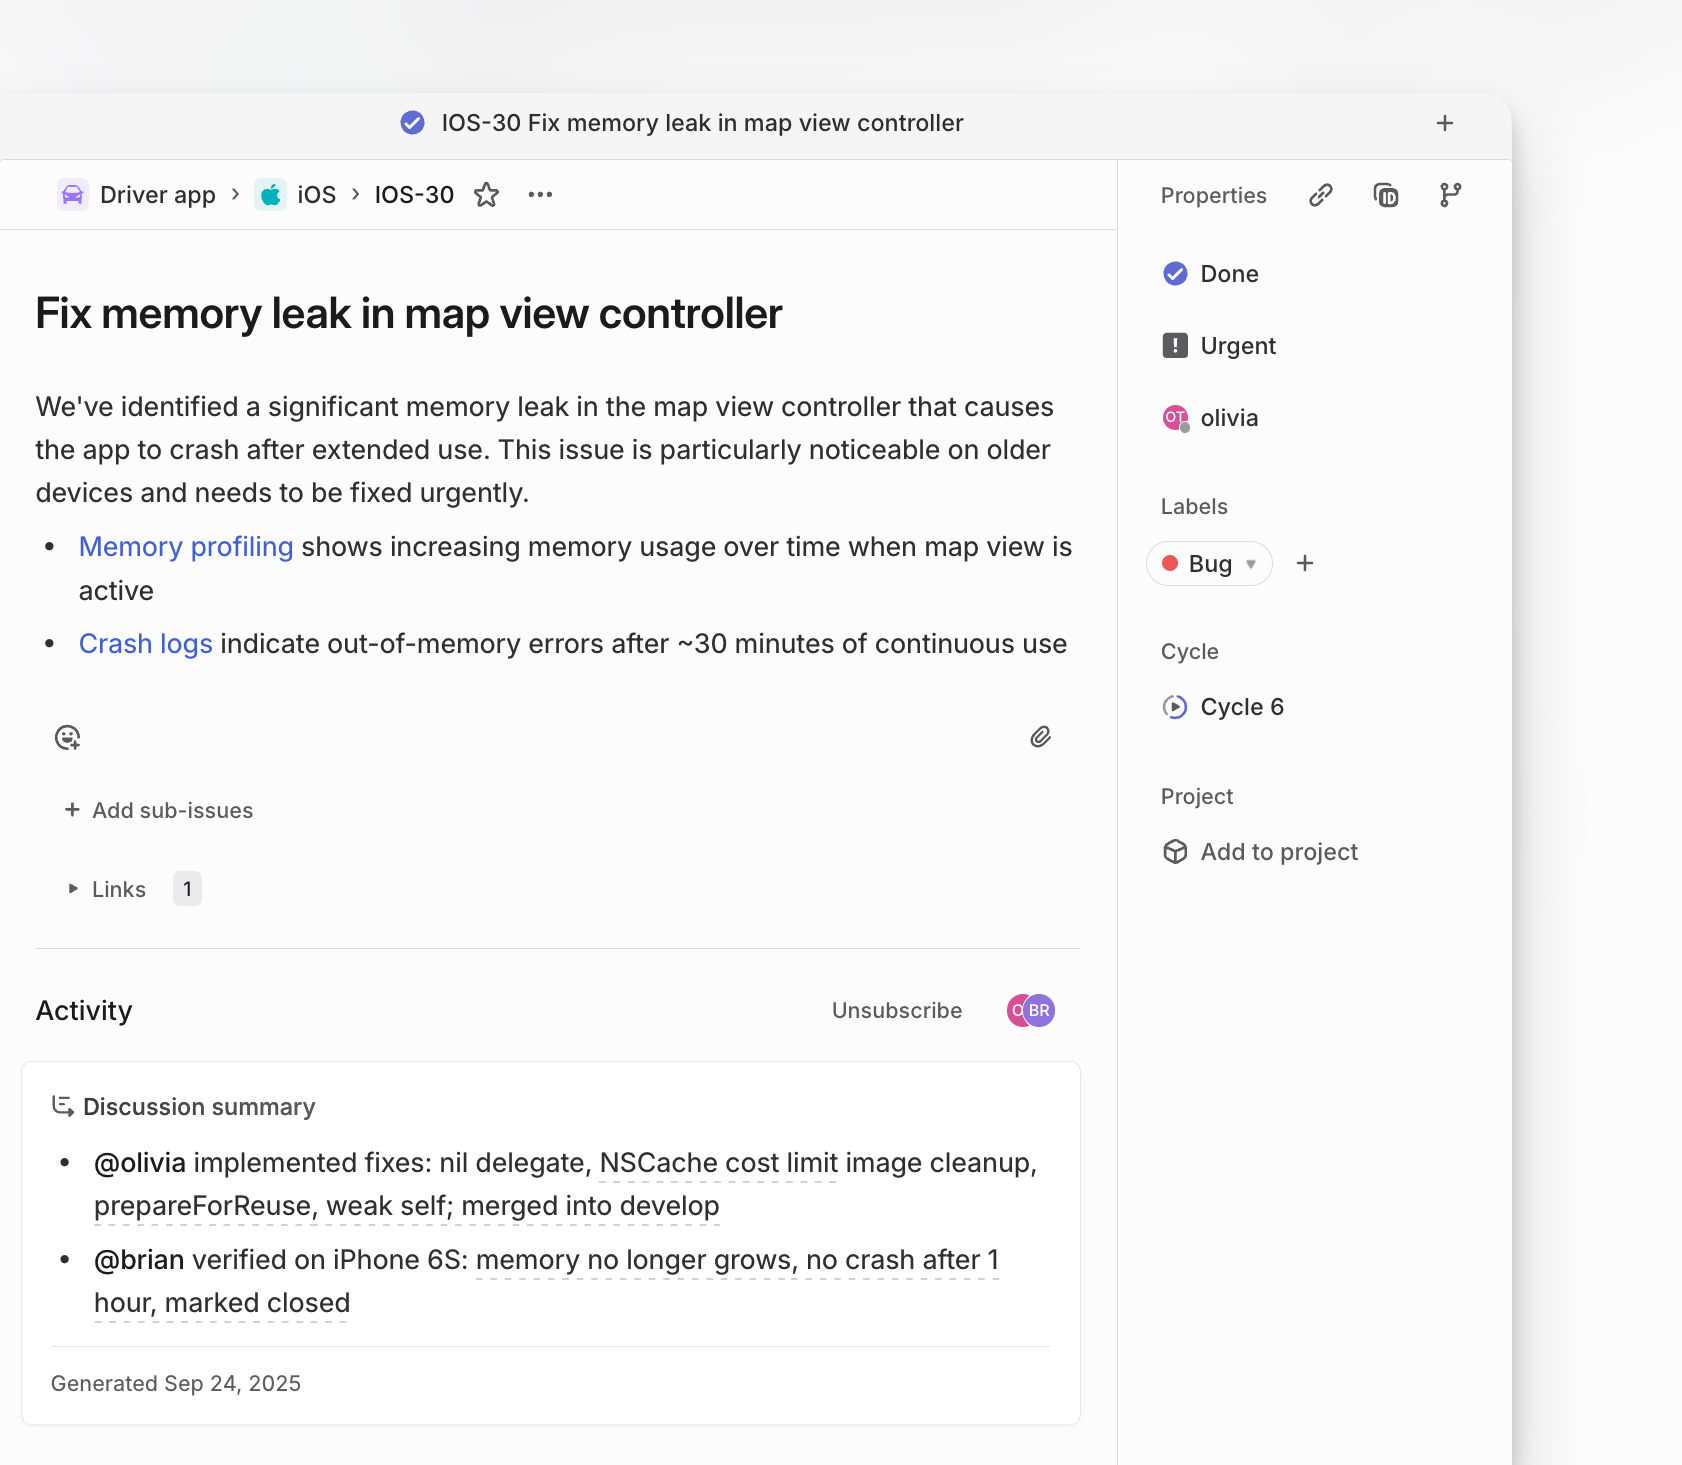1682x1465 pixels.
Task: Open the git branch actions
Action: click(x=1449, y=195)
